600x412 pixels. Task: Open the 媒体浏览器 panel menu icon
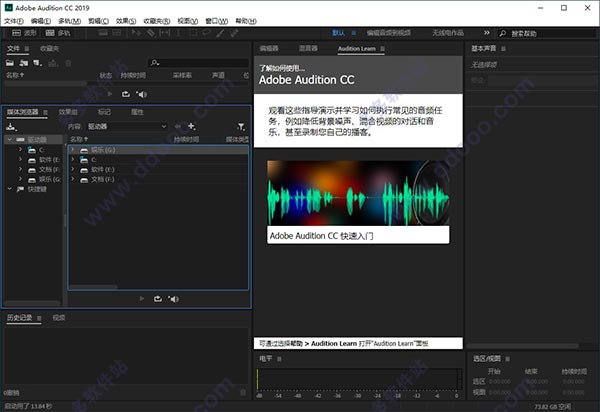pos(45,112)
